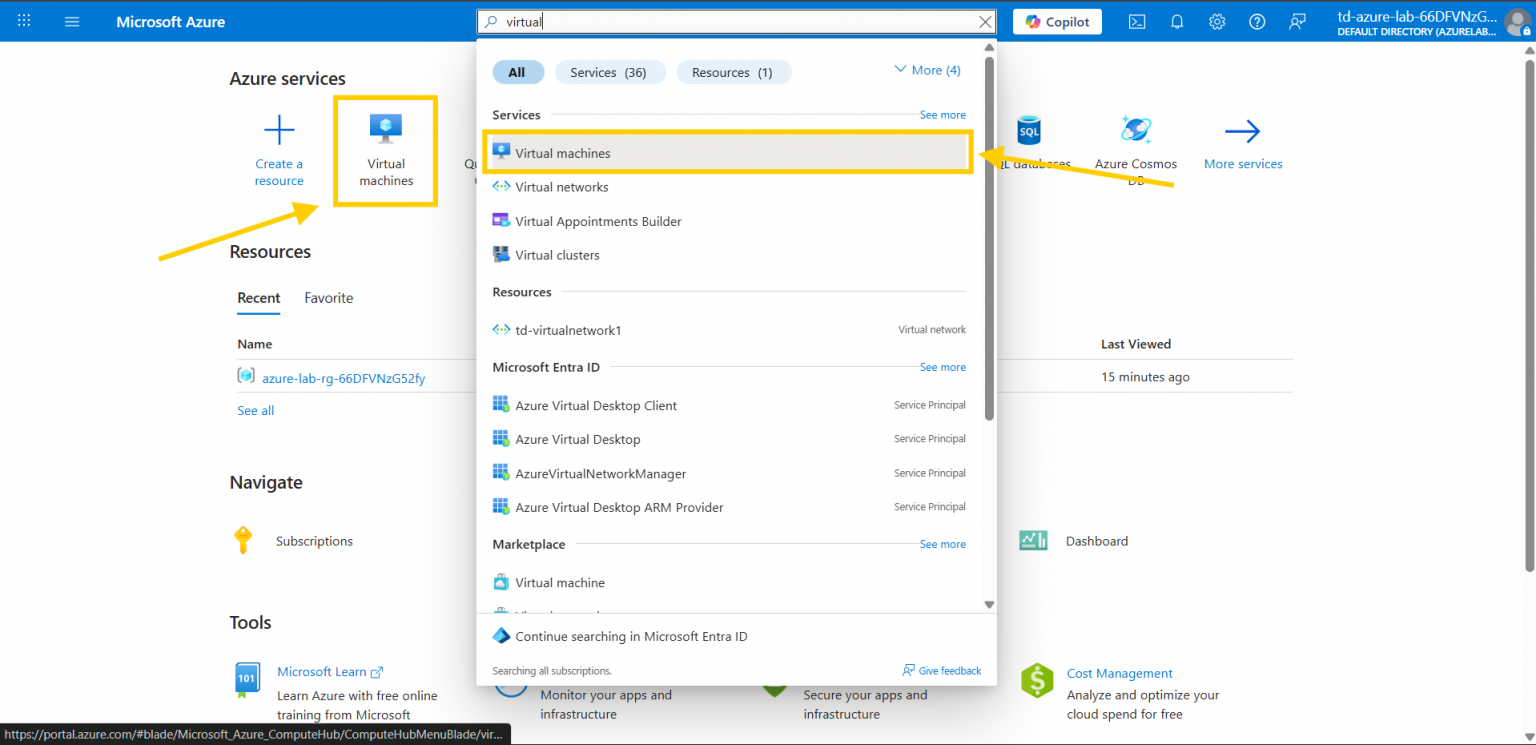Switch to the Favorite resources tab
The width and height of the screenshot is (1536, 745).
coord(329,298)
